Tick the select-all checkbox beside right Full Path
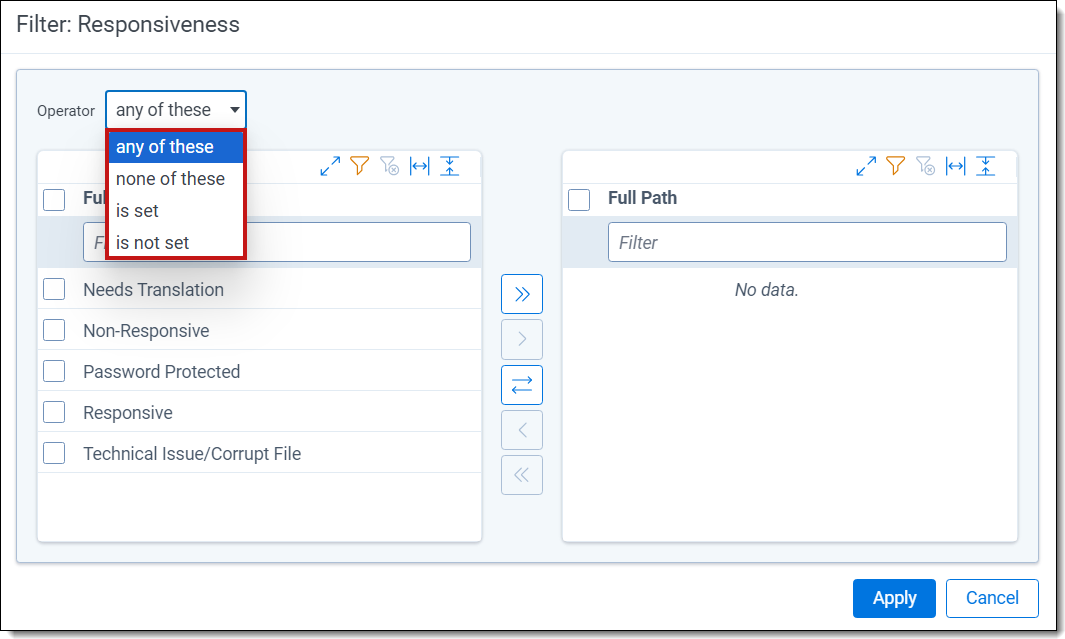This screenshot has width=1065, height=639. tap(579, 200)
